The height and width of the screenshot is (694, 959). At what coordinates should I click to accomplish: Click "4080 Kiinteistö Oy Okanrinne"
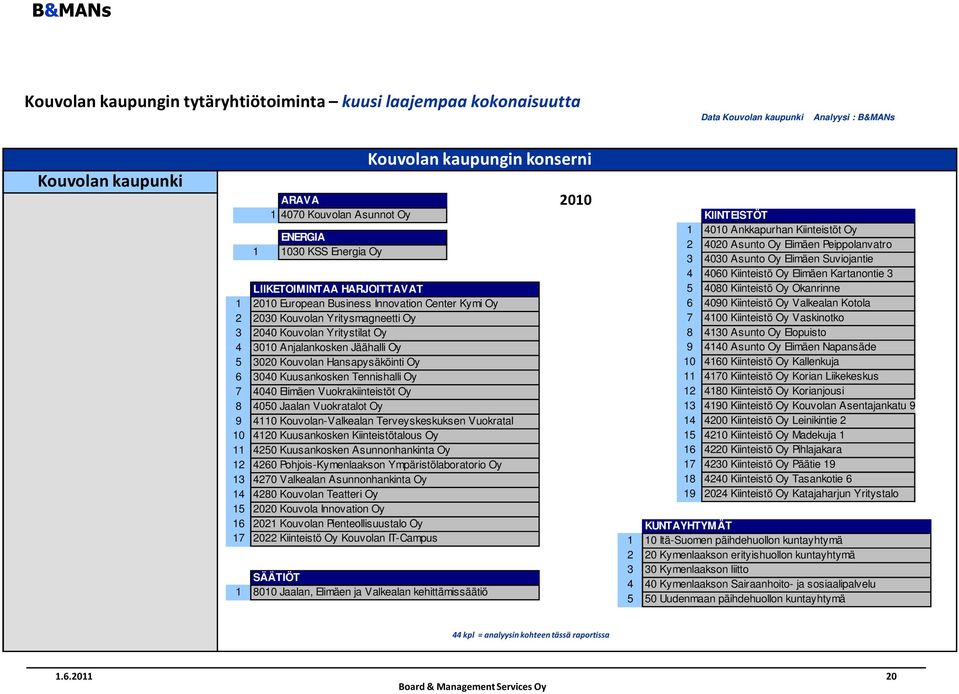coord(809,289)
